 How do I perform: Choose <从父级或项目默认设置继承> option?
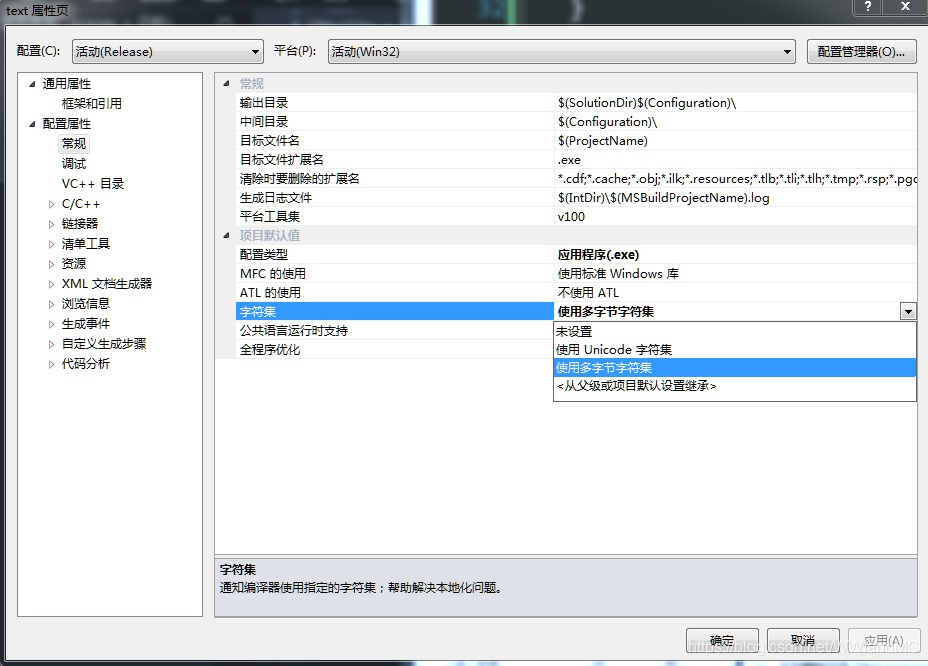pos(735,386)
